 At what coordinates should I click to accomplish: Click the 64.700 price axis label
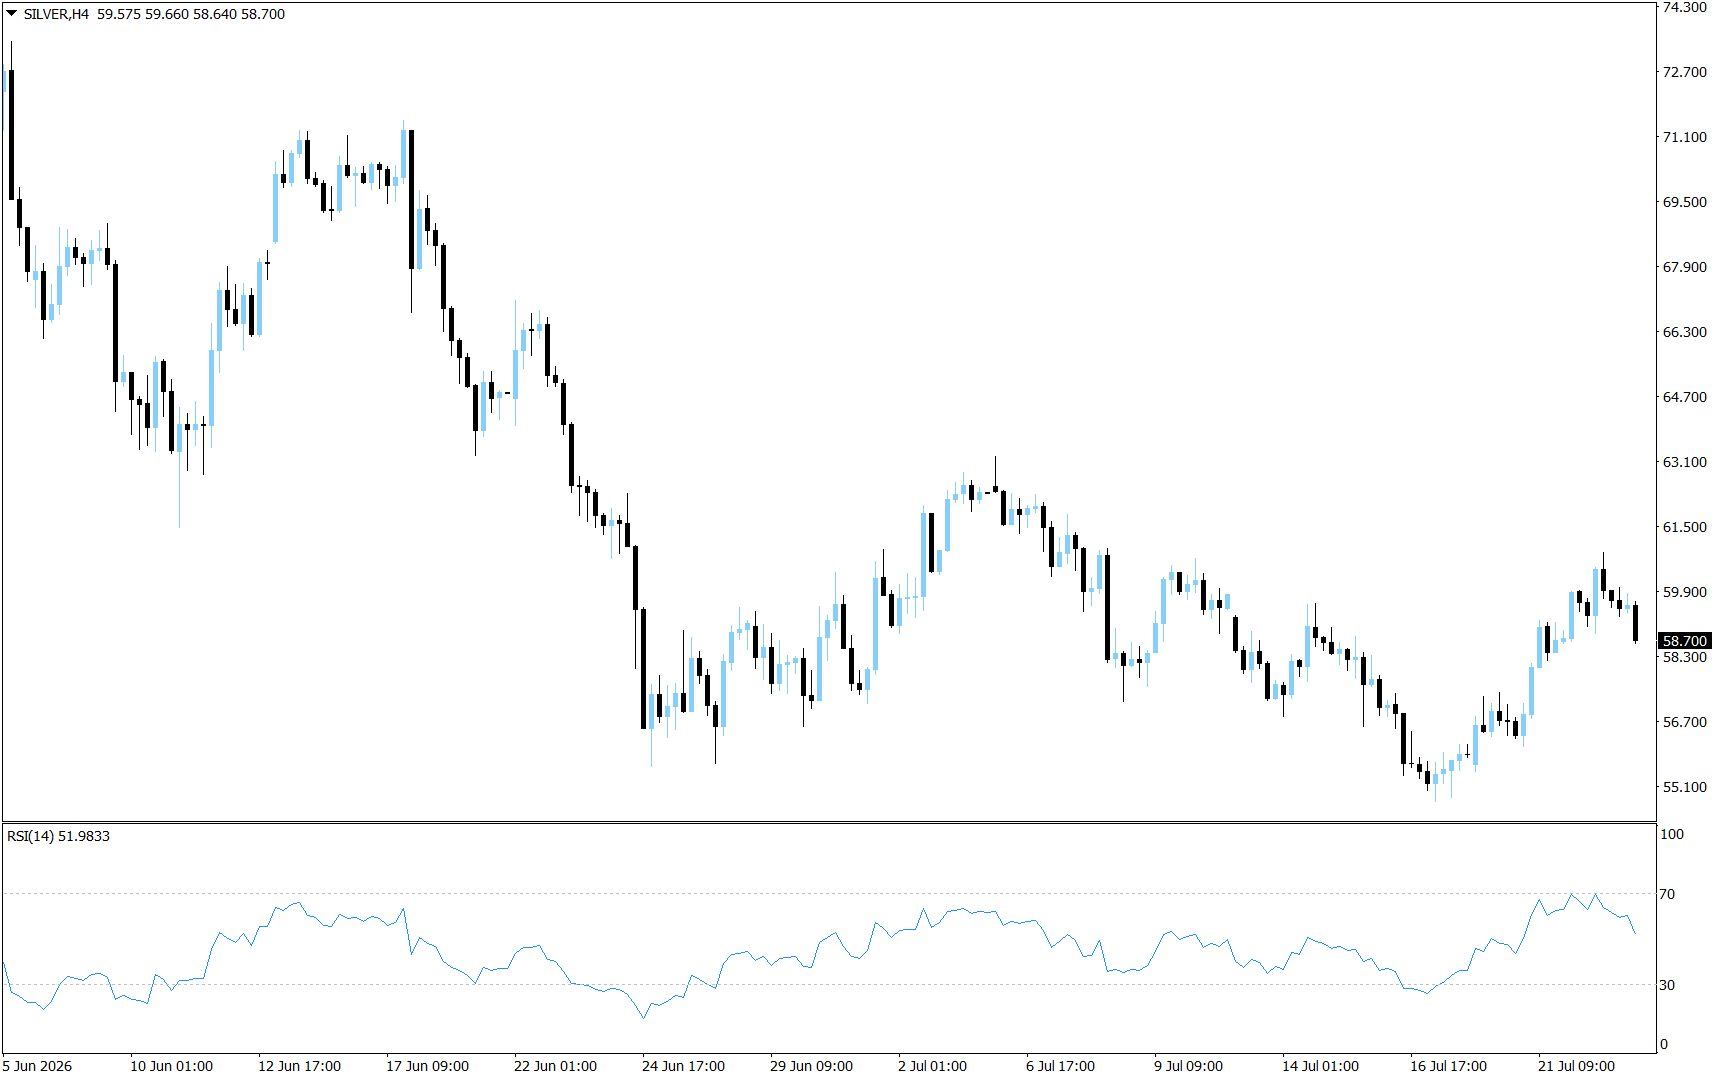1684,397
